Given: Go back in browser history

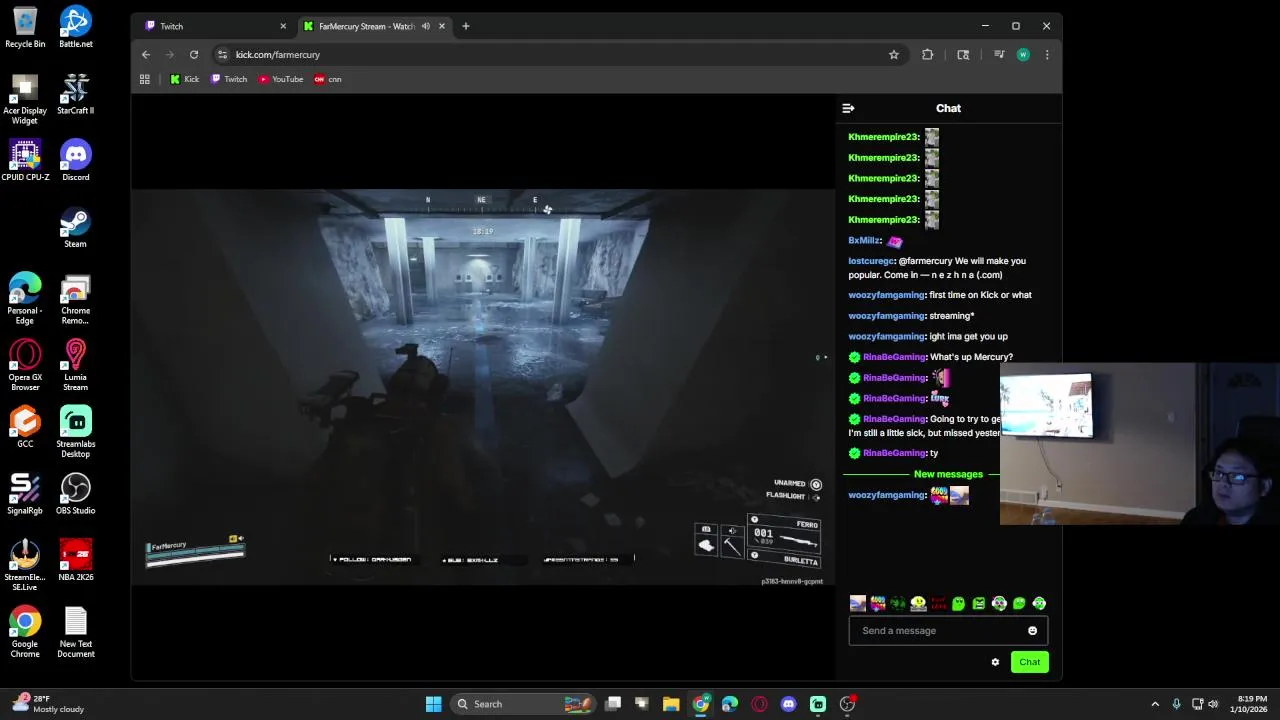Looking at the screenshot, I should (146, 55).
